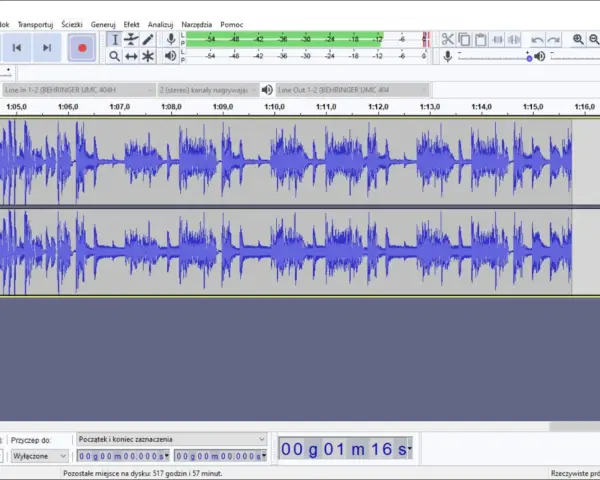Click the recording meter microphone icon
The width and height of the screenshot is (600, 480).
pos(171,39)
